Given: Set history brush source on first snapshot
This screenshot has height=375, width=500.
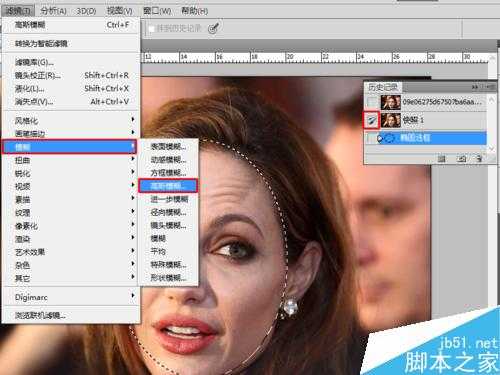Looking at the screenshot, I should pyautogui.click(x=371, y=102).
